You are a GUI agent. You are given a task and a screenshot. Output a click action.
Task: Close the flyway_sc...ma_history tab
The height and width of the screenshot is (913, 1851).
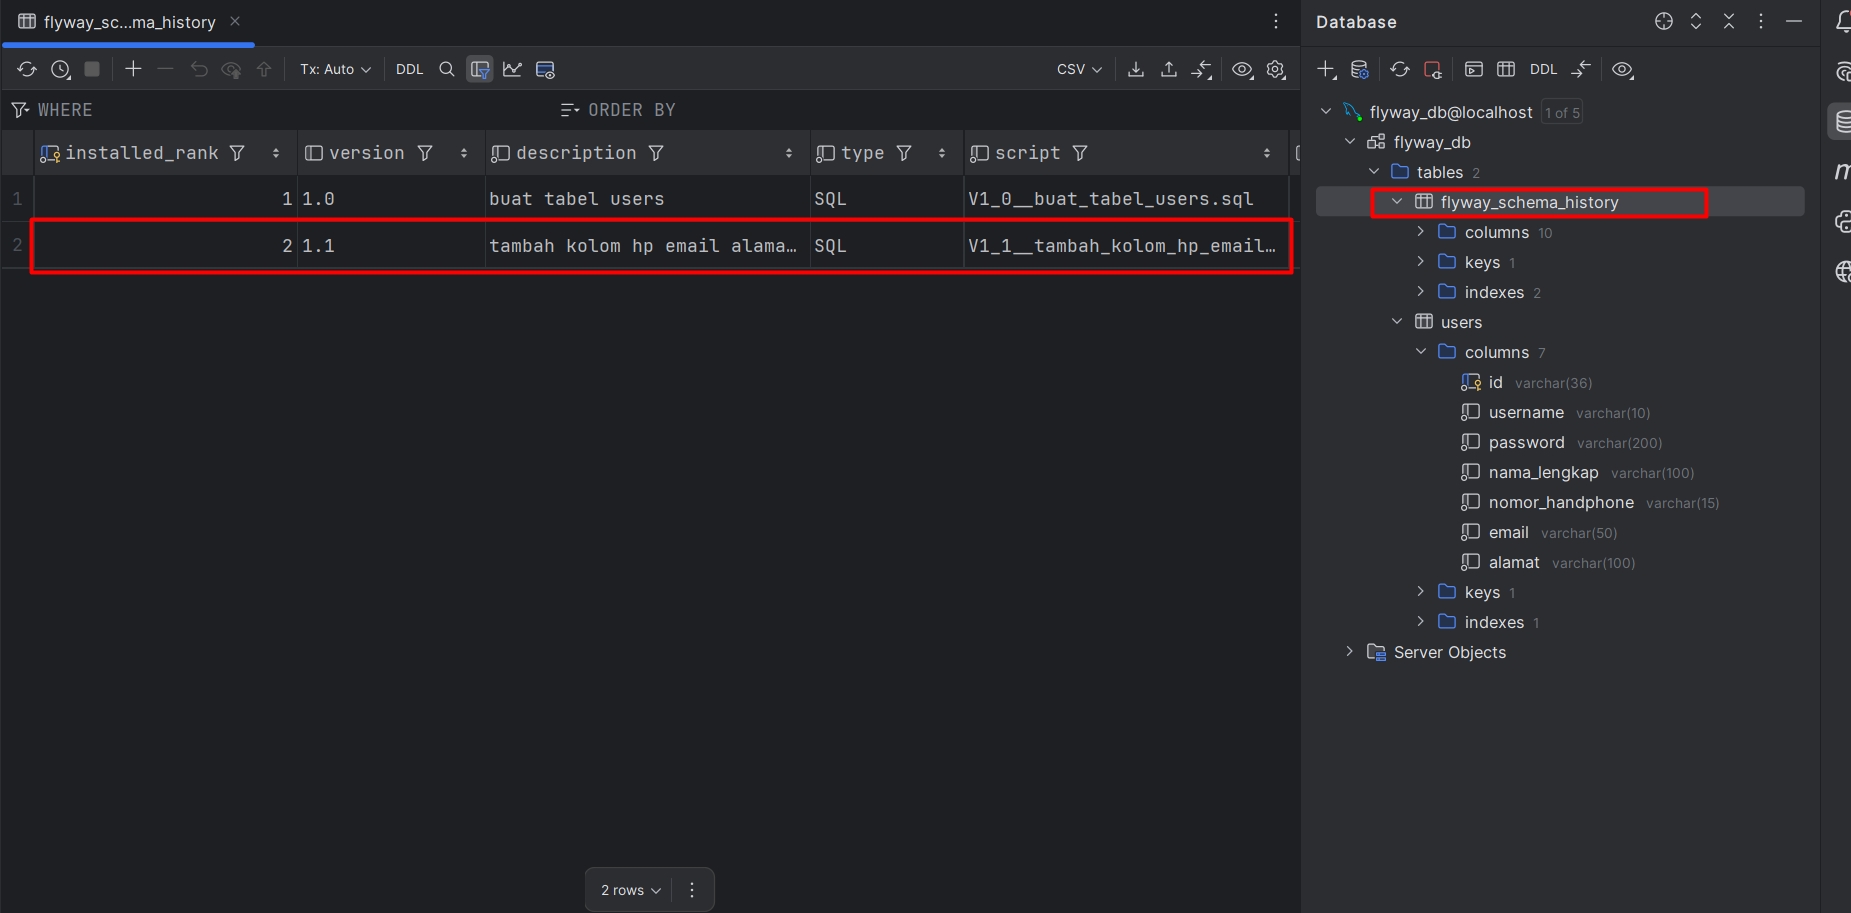tap(235, 21)
